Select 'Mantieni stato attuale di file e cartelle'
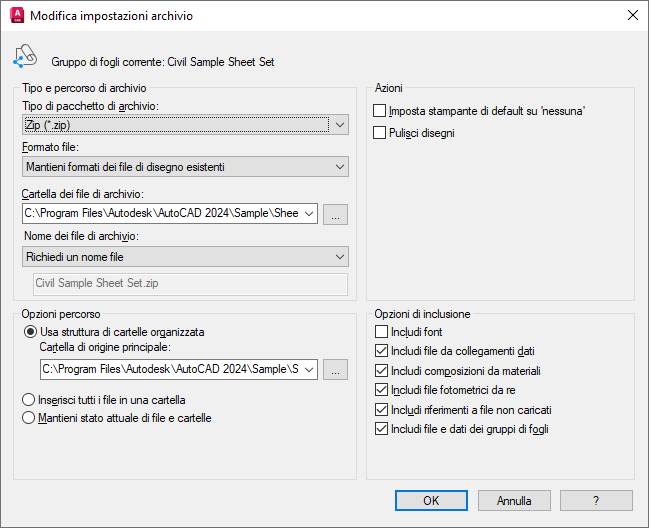The width and height of the screenshot is (649, 528). [29, 418]
